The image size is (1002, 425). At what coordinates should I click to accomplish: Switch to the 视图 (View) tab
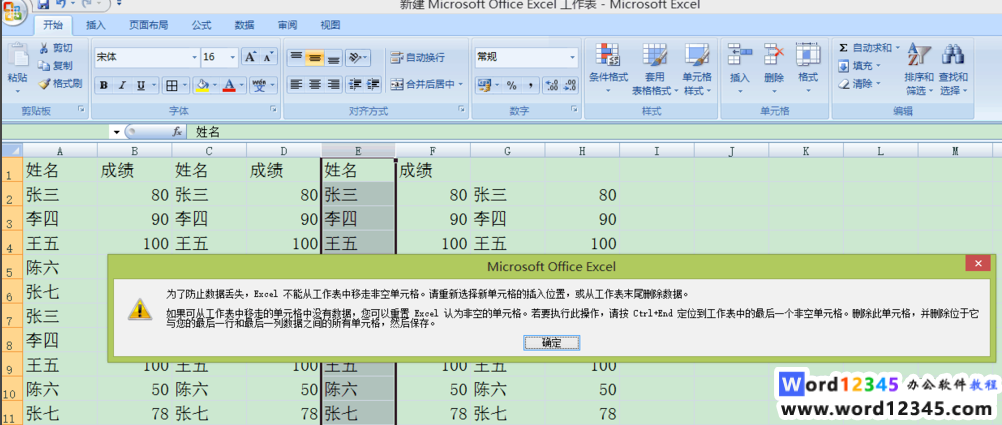coord(330,25)
